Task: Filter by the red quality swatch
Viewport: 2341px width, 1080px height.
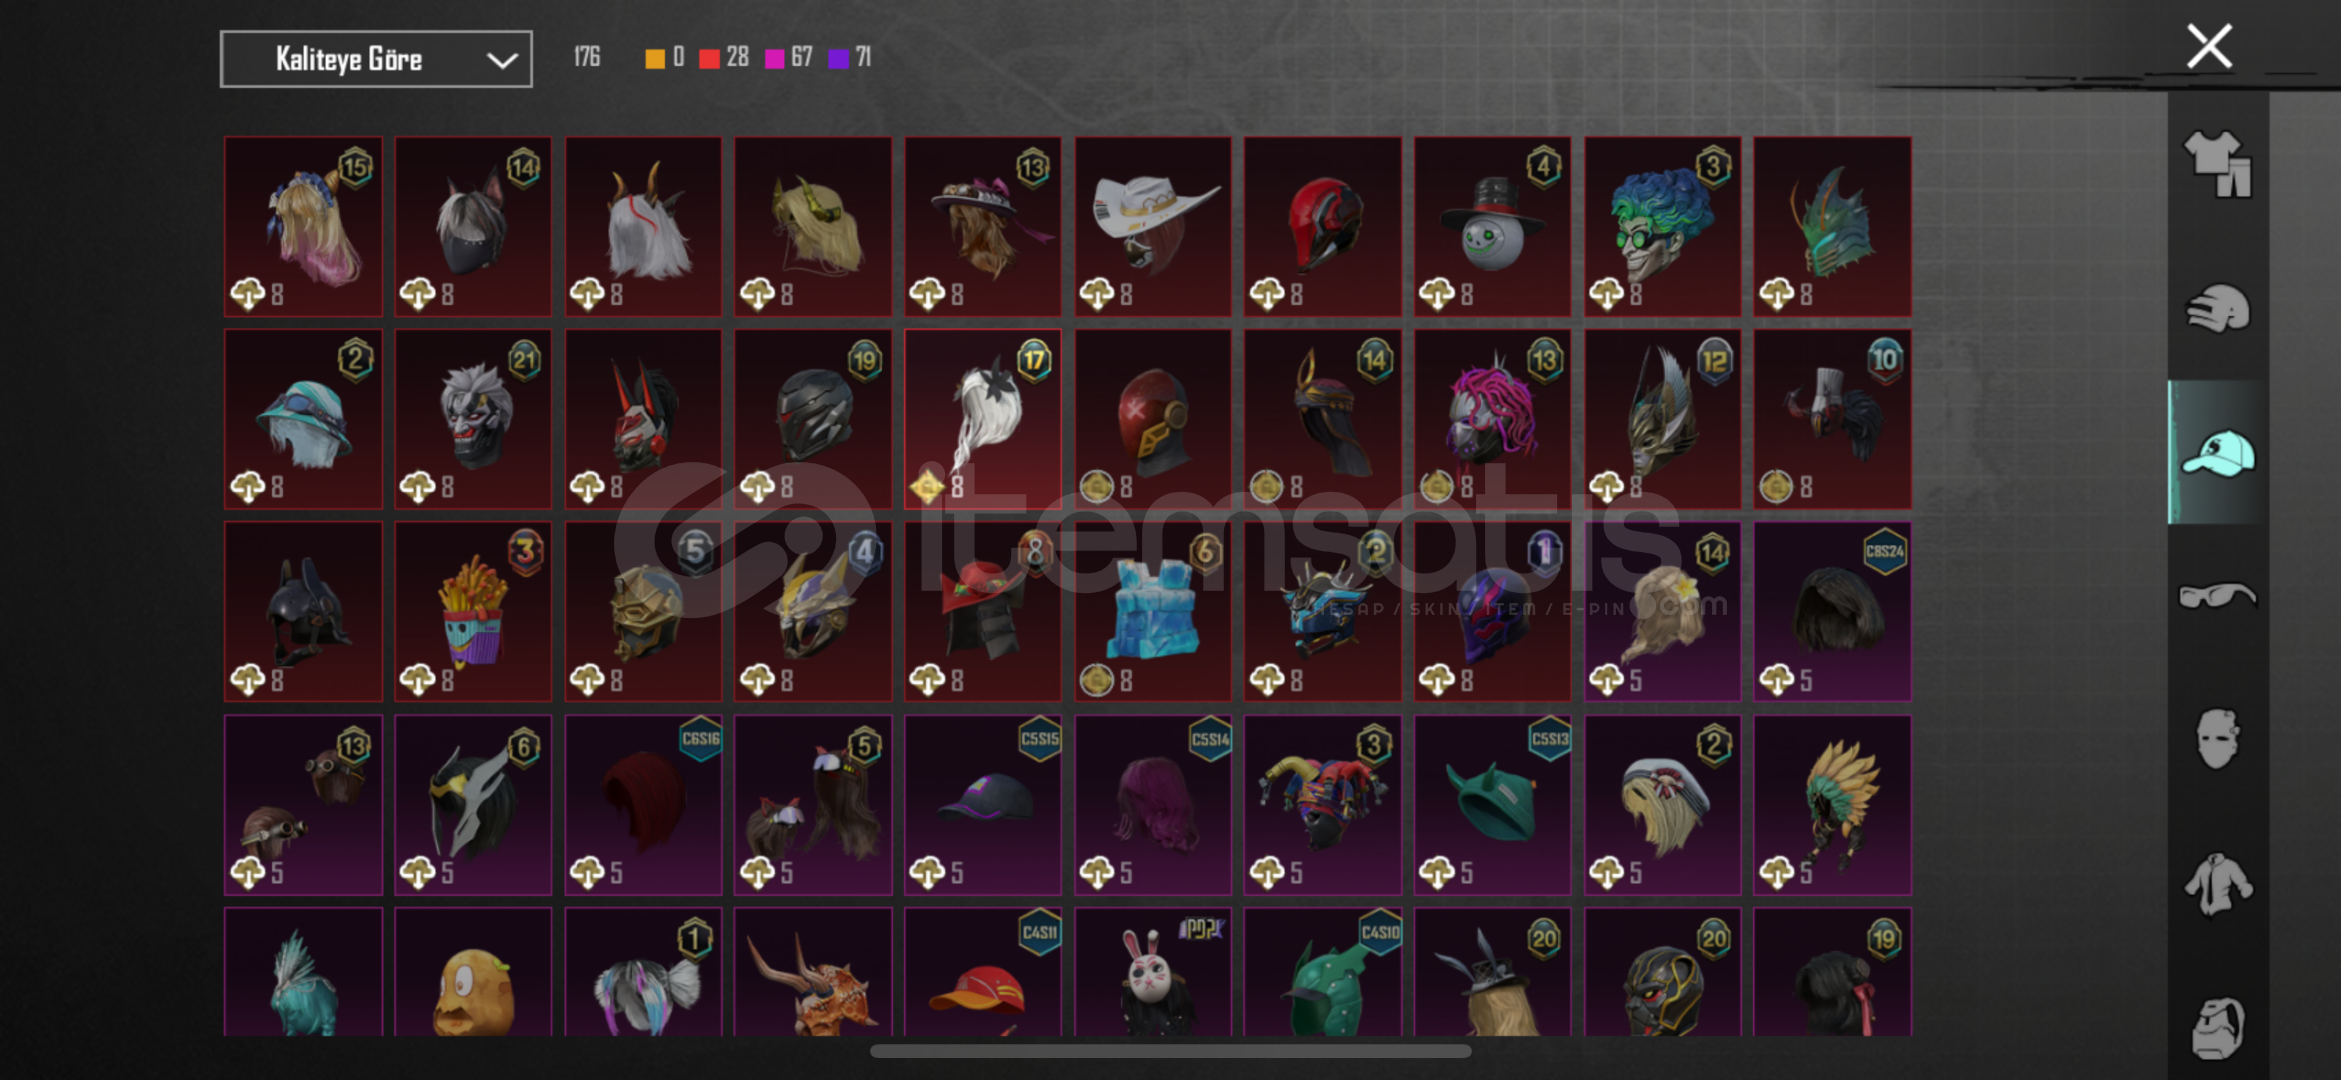Action: [709, 58]
